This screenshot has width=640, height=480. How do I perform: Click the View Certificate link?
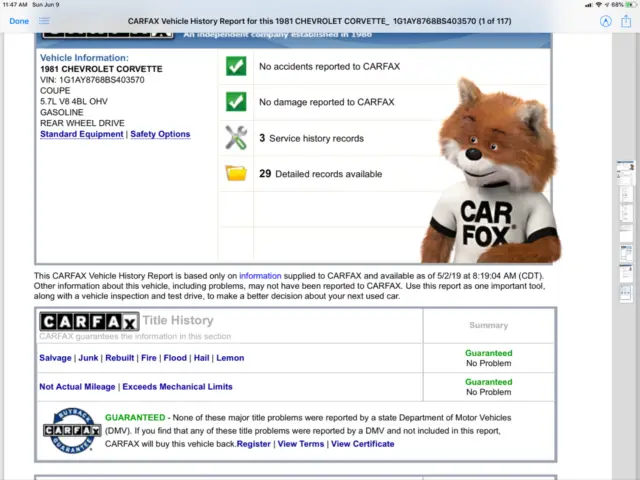(x=362, y=444)
